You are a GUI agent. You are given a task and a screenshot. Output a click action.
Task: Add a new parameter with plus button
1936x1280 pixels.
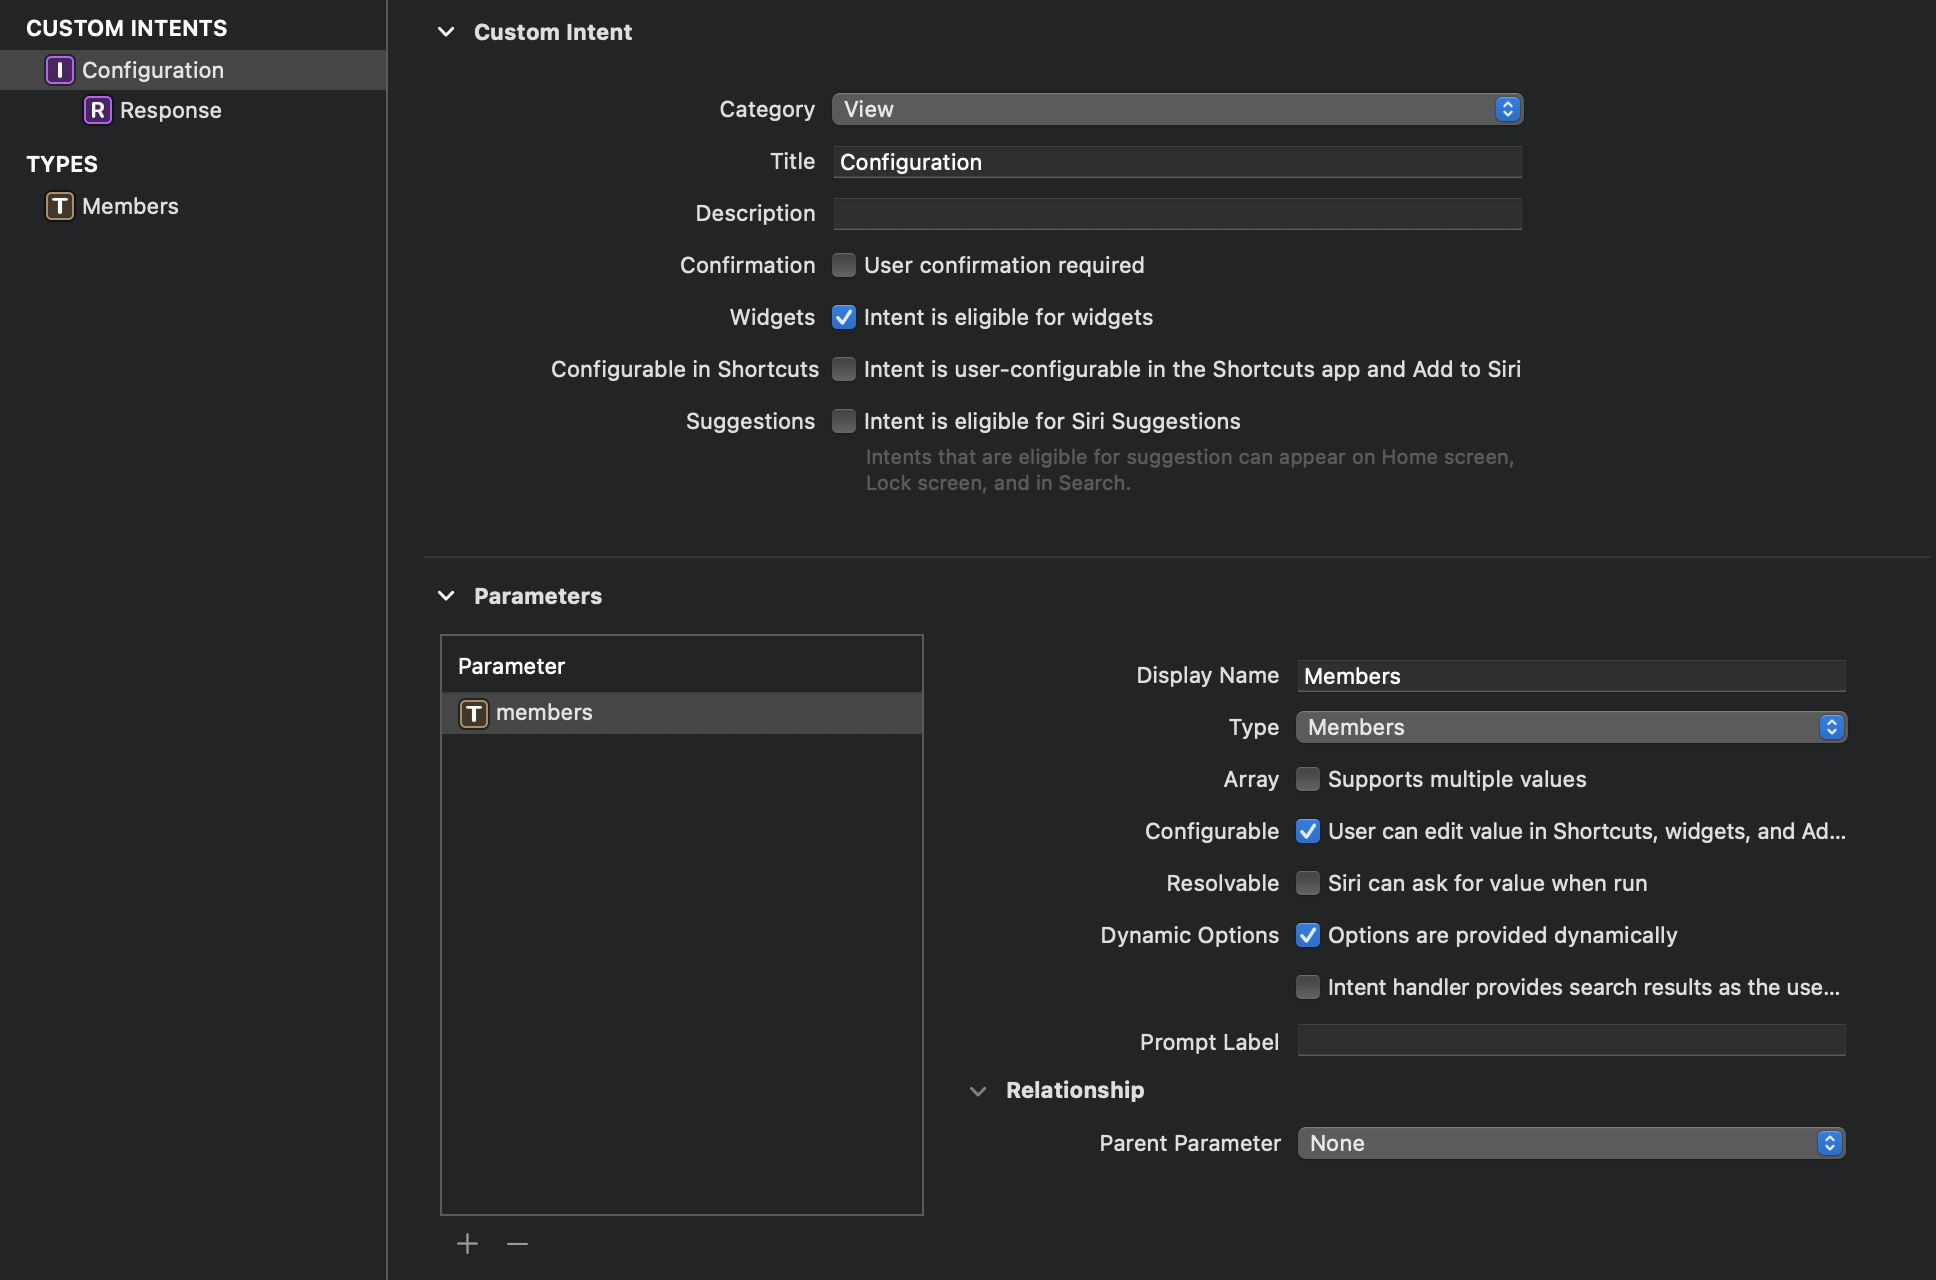pyautogui.click(x=467, y=1243)
